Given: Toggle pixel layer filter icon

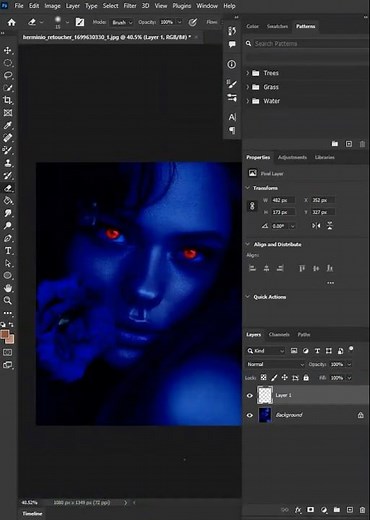Looking at the screenshot, I should click(294, 351).
